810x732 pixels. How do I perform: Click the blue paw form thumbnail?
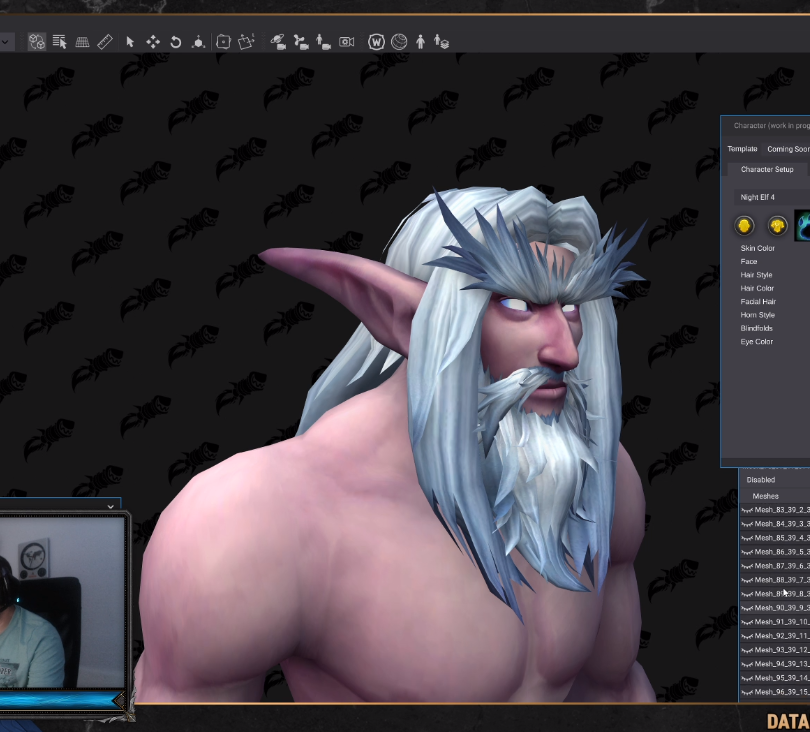[802, 226]
